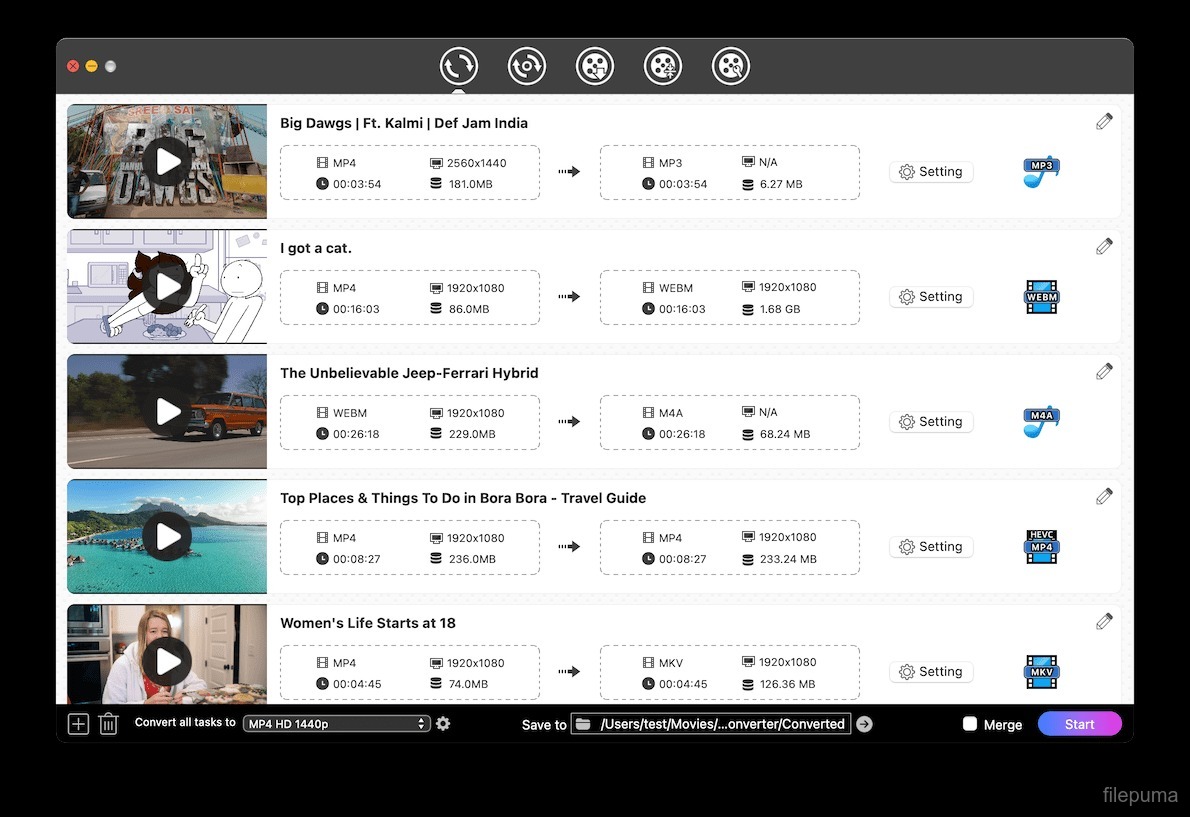Screen dimensions: 1190x817
Task: Open the output folder arrow button
Action: (x=865, y=724)
